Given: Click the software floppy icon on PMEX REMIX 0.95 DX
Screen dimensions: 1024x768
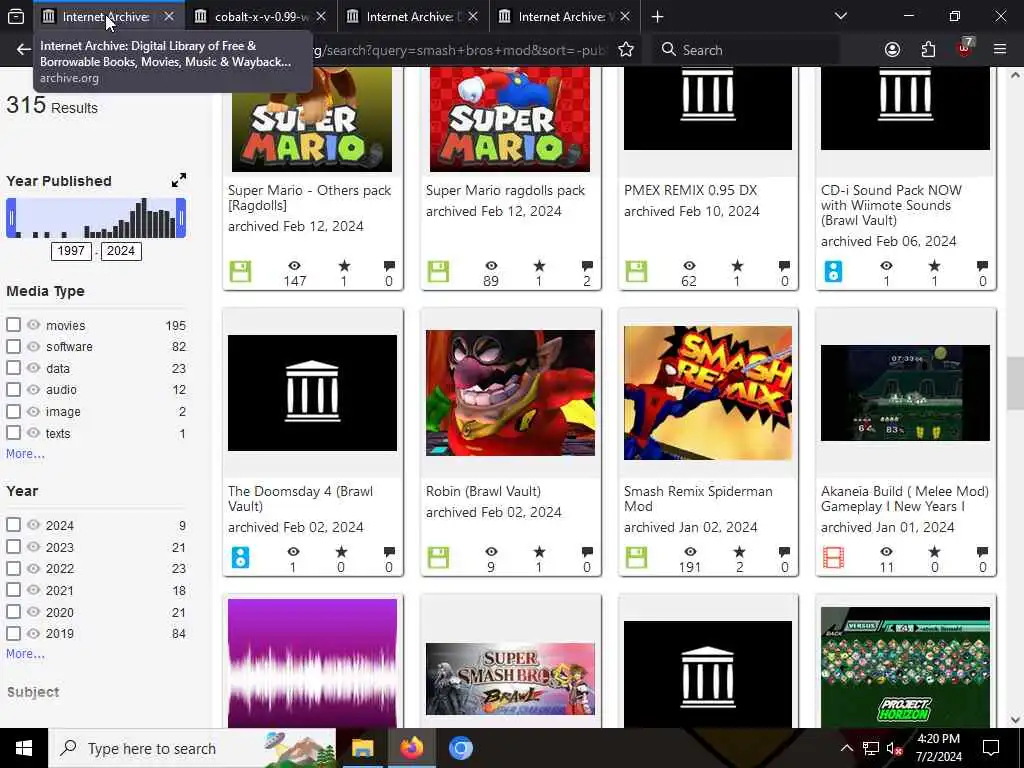Looking at the screenshot, I should pos(636,271).
